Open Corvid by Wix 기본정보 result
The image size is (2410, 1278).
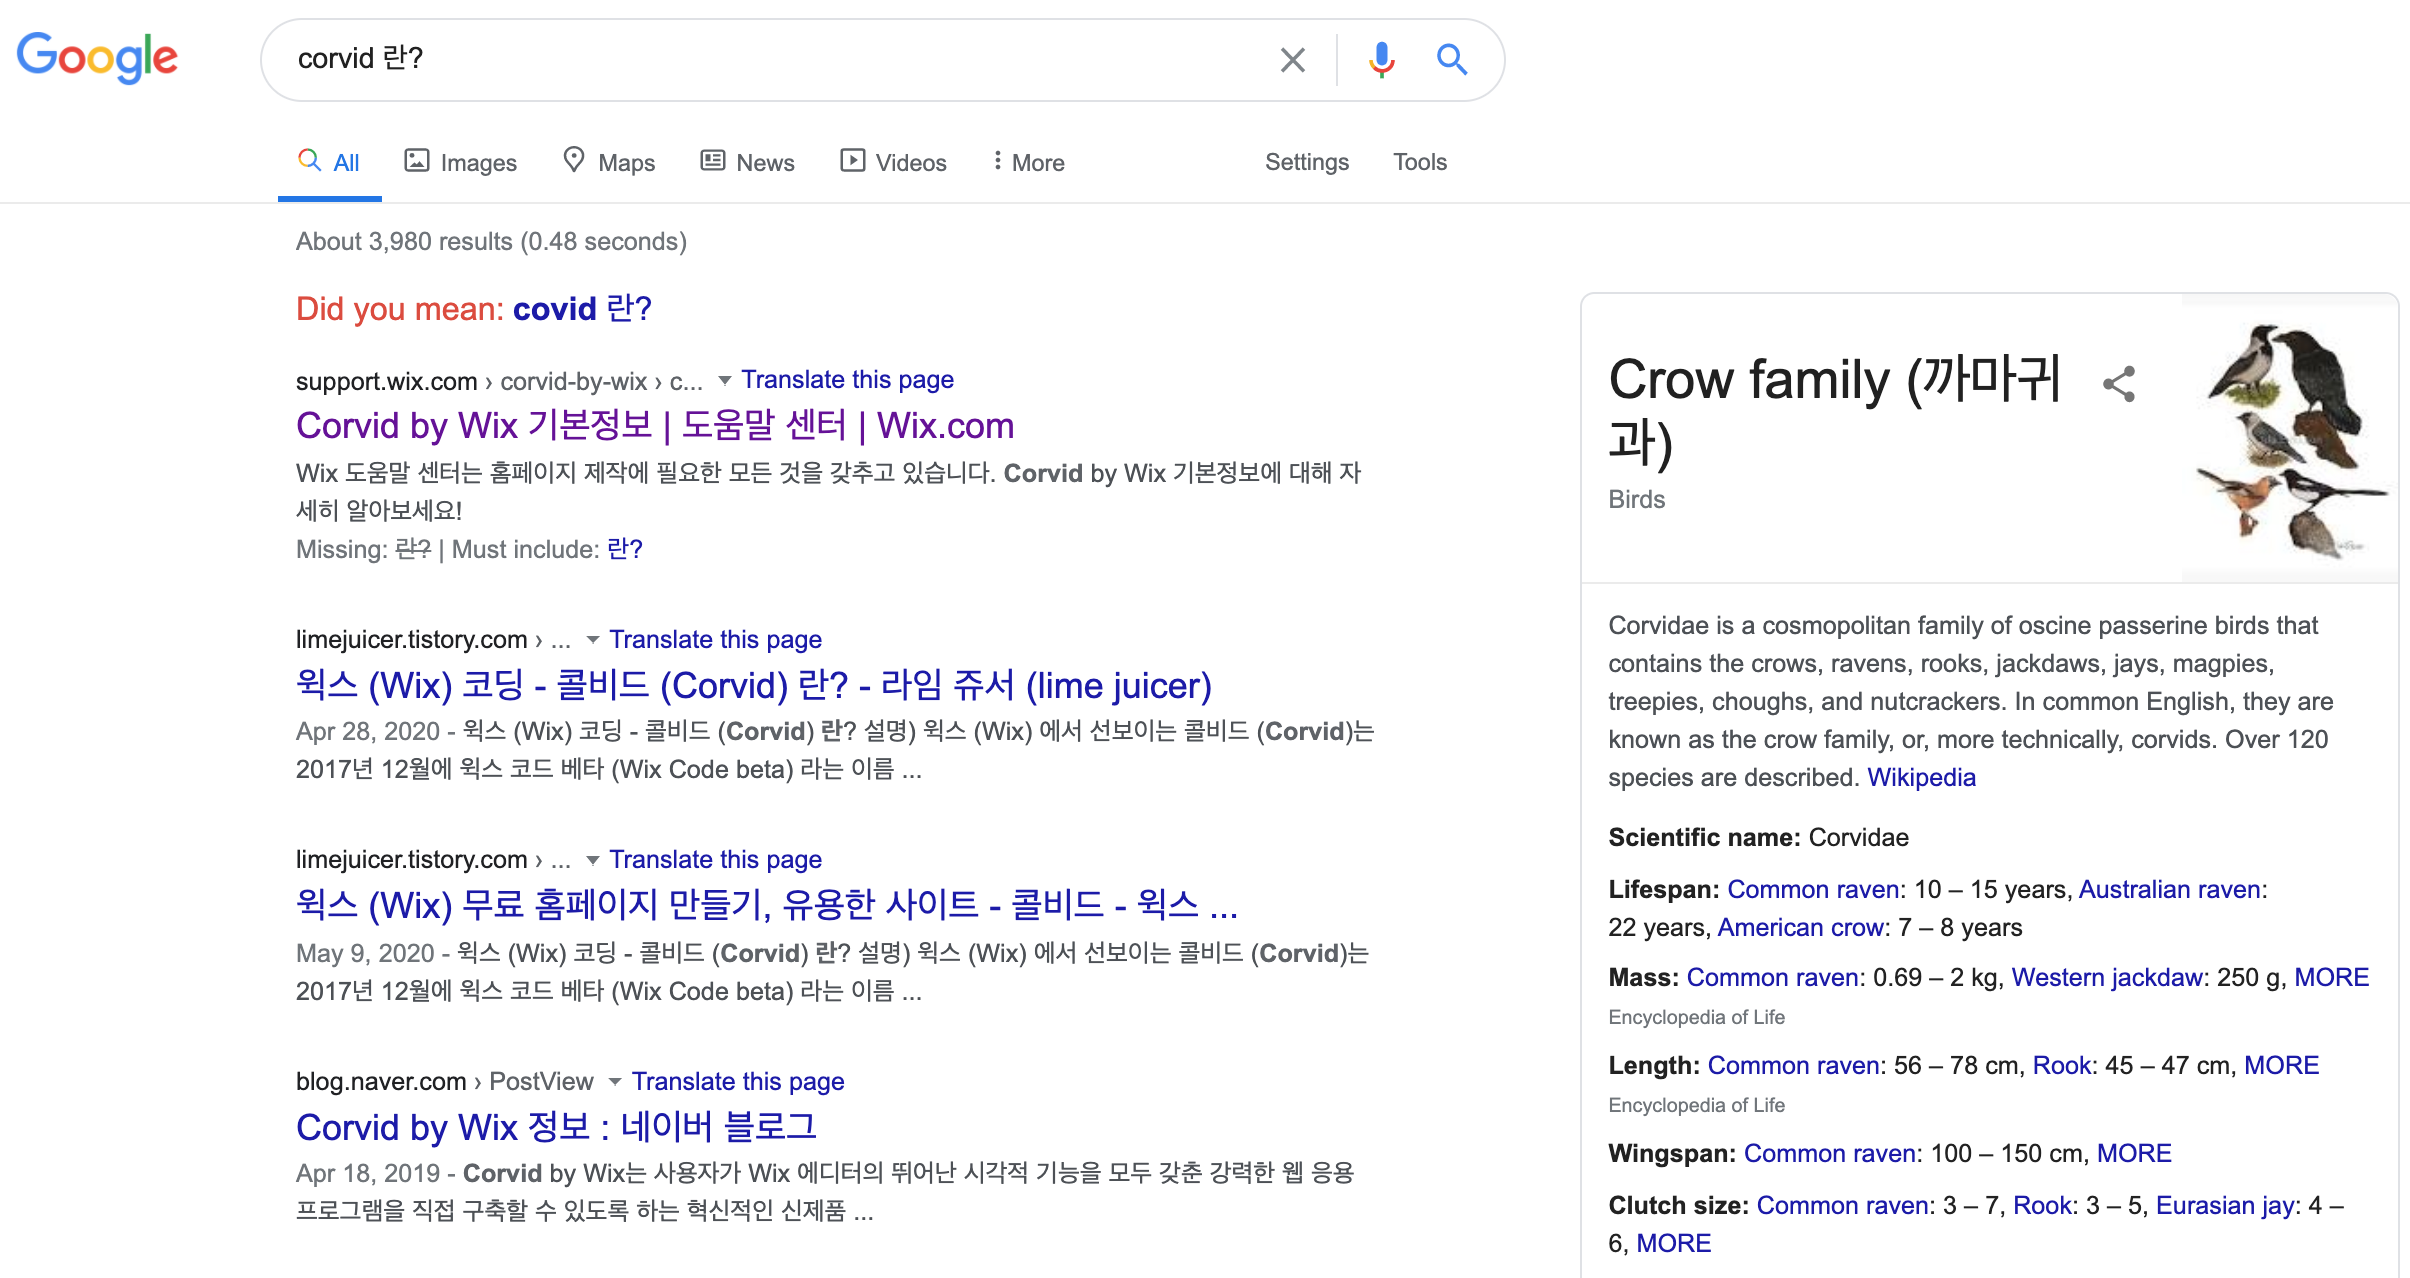click(x=655, y=426)
